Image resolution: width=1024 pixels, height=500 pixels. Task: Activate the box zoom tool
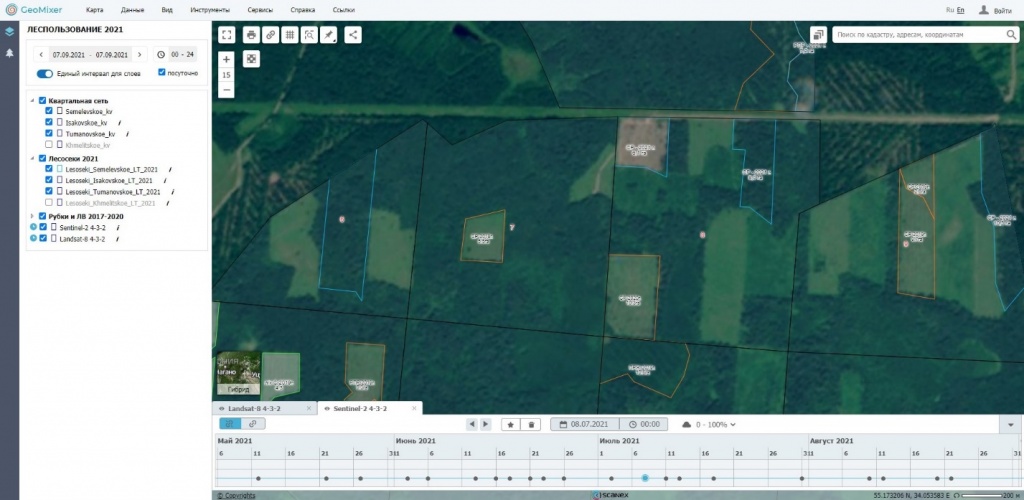point(309,35)
